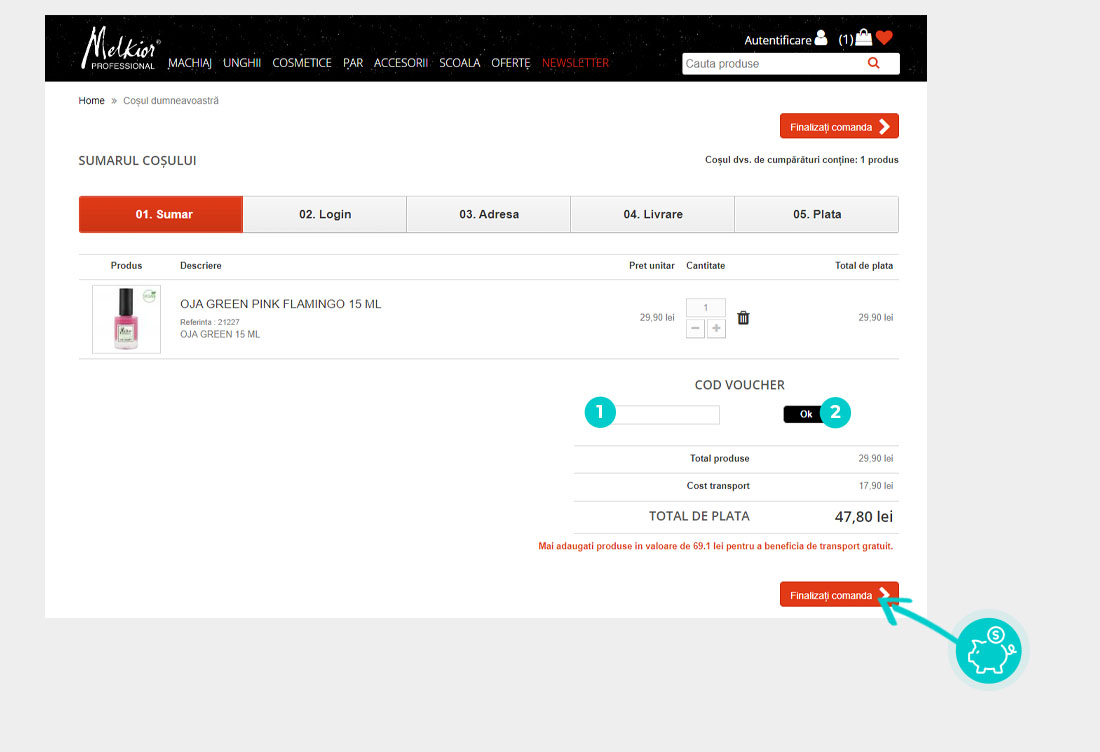The width and height of the screenshot is (1100, 752).
Task: Click the user account icon
Action: 821,39
